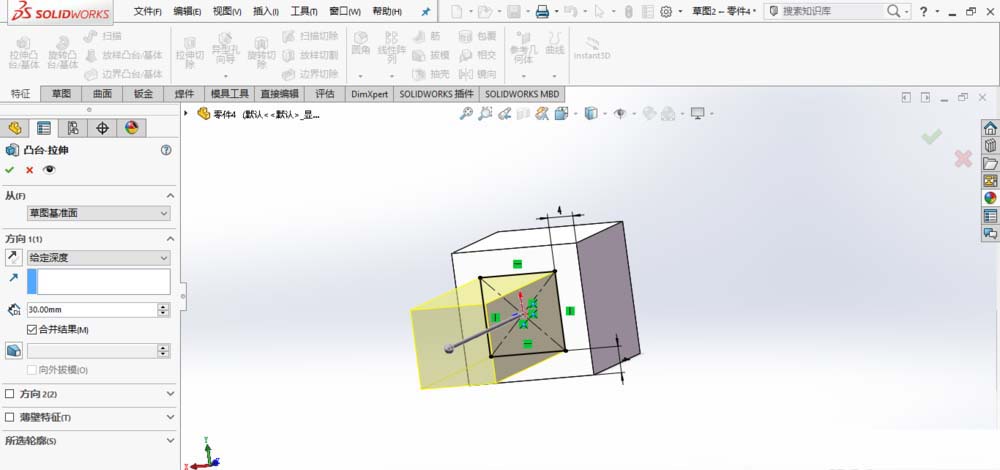Expand the 薄壁特征 section chevron
Viewport: 1000px width, 470px height.
point(170,417)
